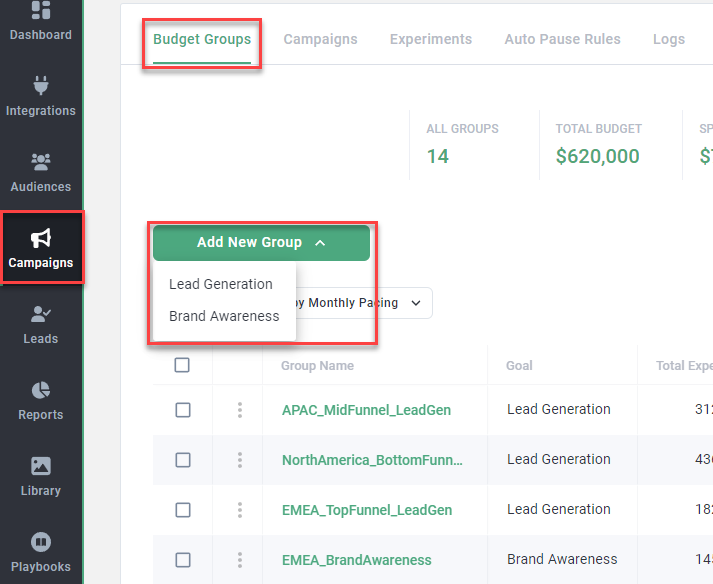Check the APAC_MidFunnel_LeadGen row checkbox
Image resolution: width=713 pixels, height=584 pixels.
(x=182, y=410)
